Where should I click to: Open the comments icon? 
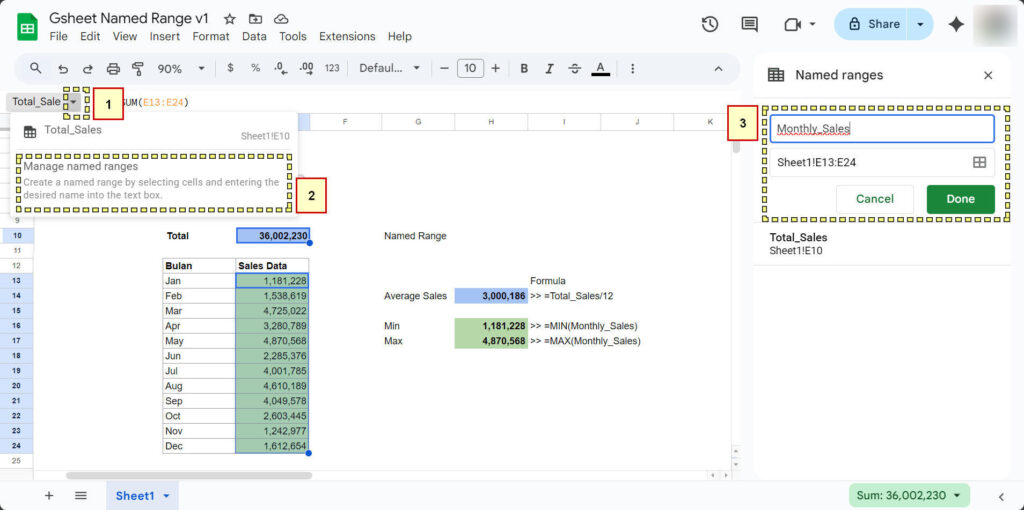[750, 24]
